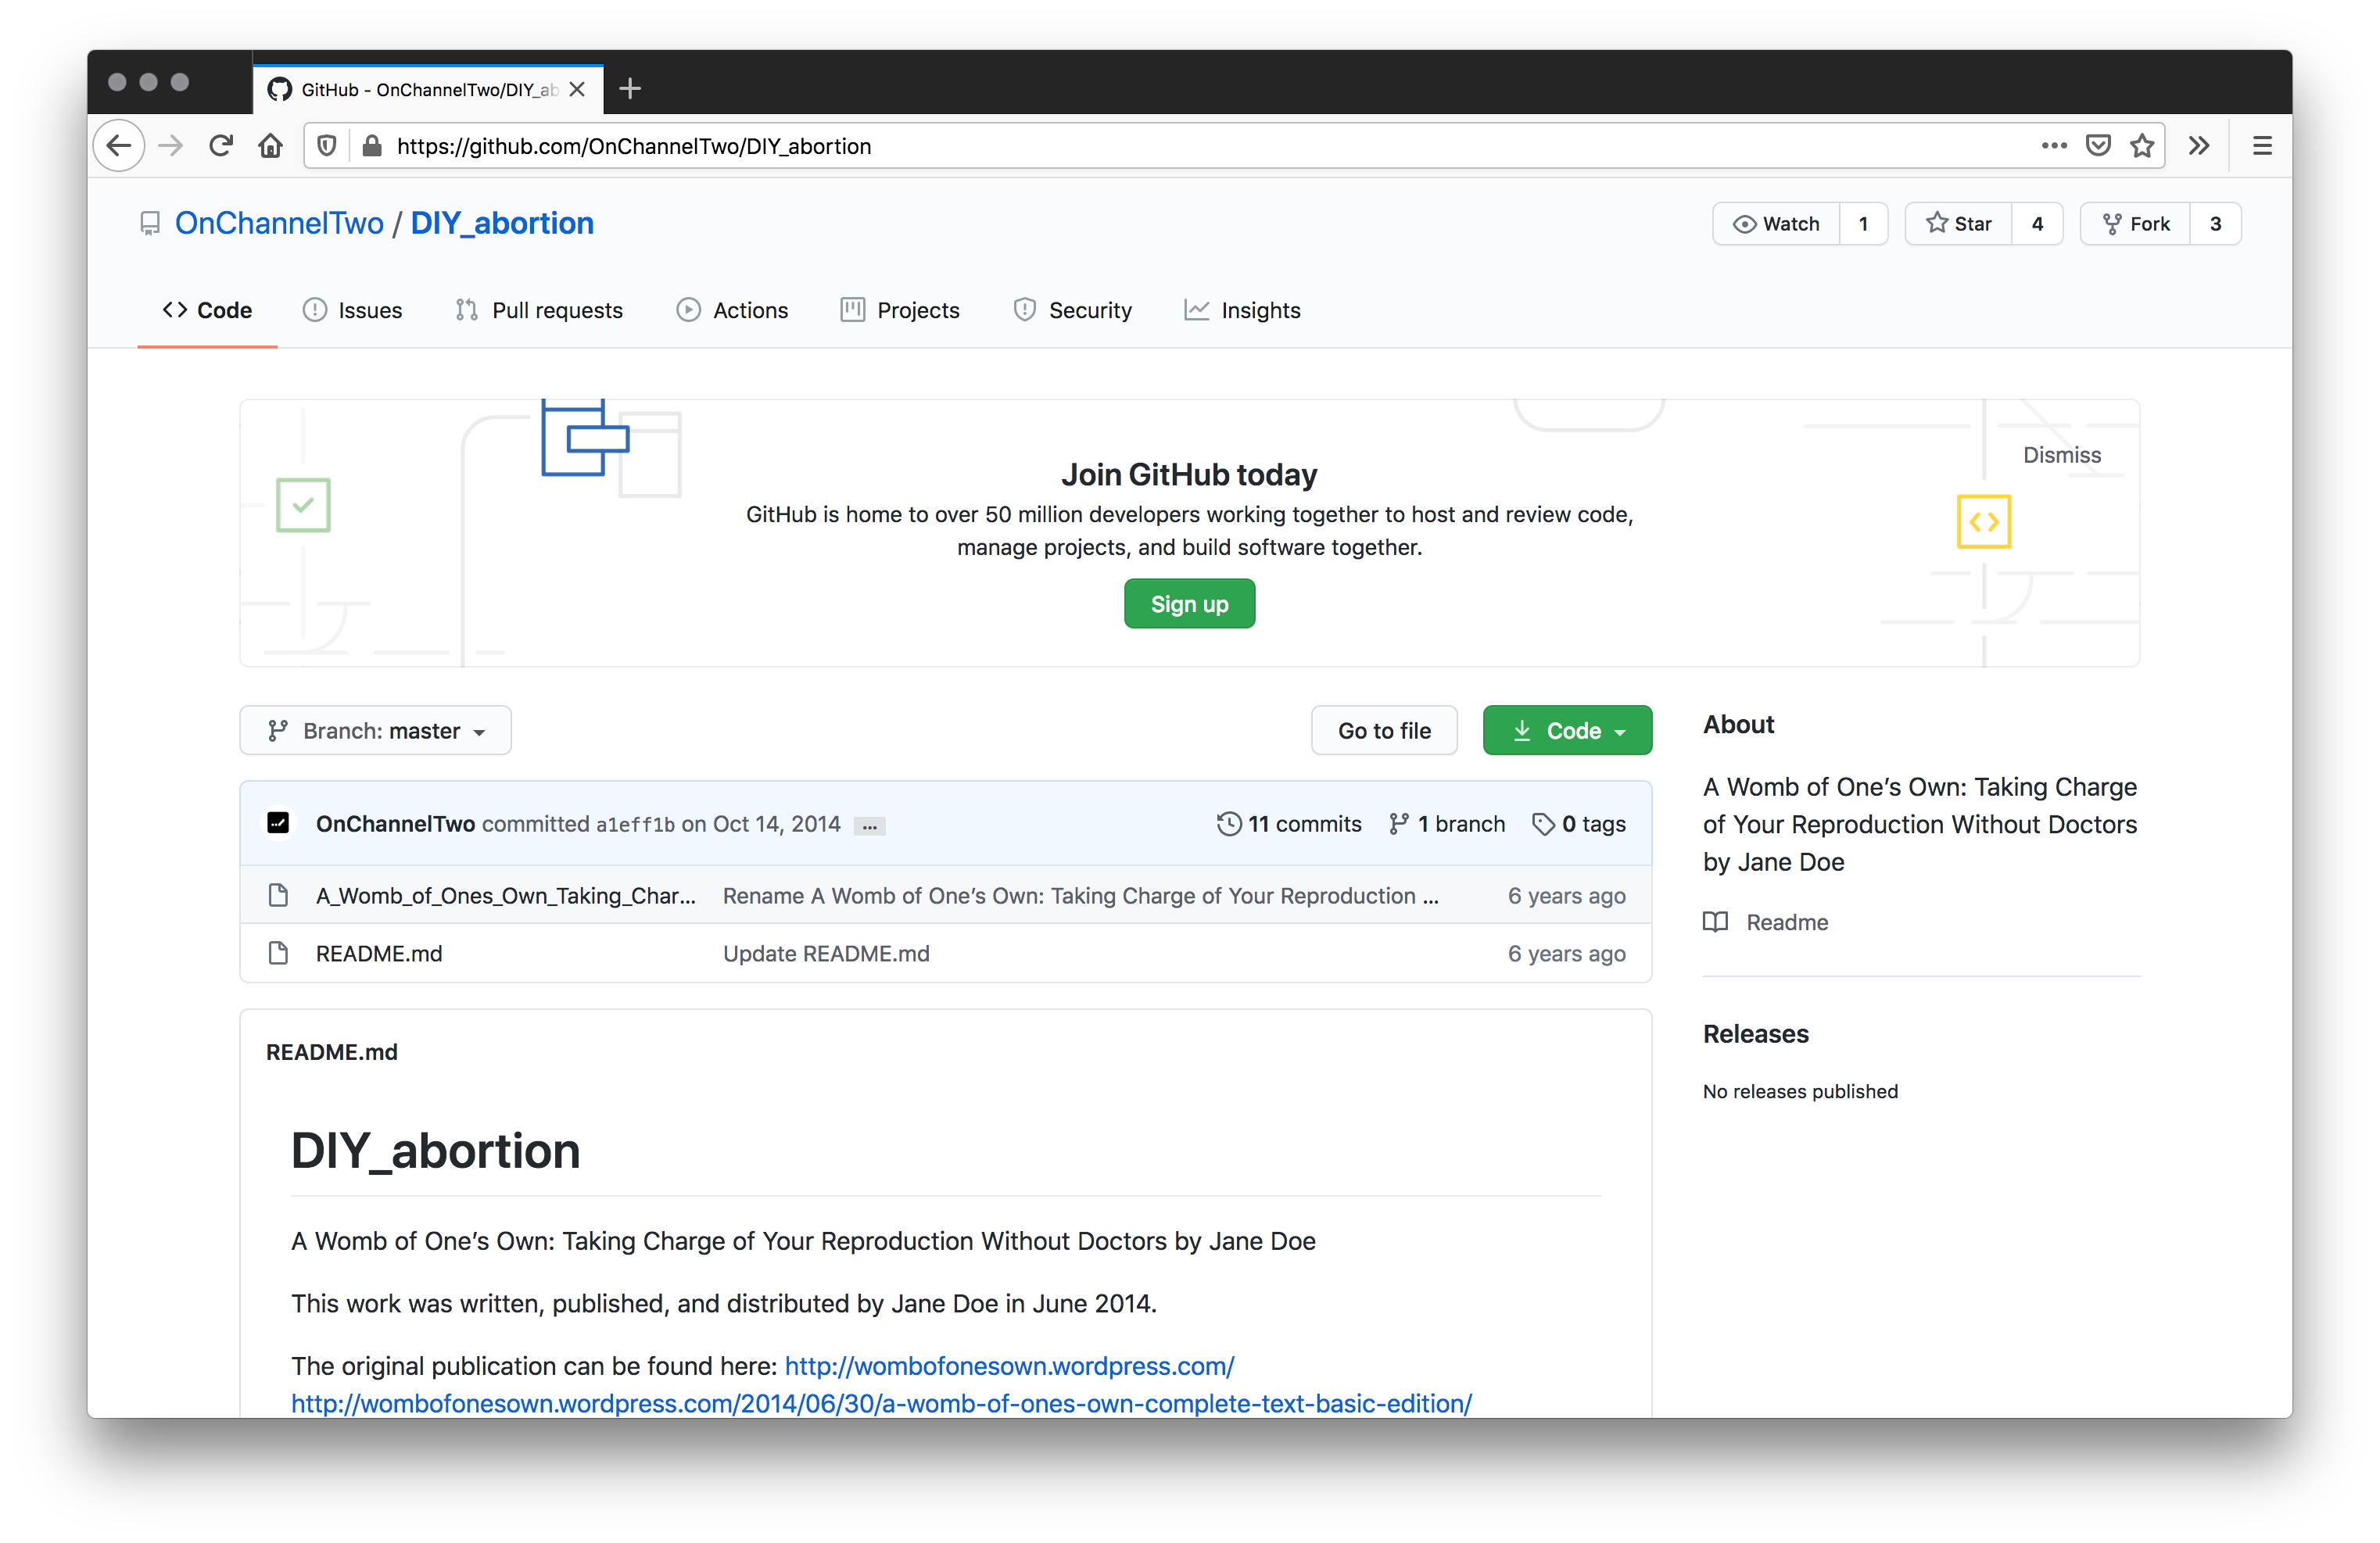The image size is (2380, 1543).
Task: Expand the green Code download dropdown
Action: (1567, 731)
